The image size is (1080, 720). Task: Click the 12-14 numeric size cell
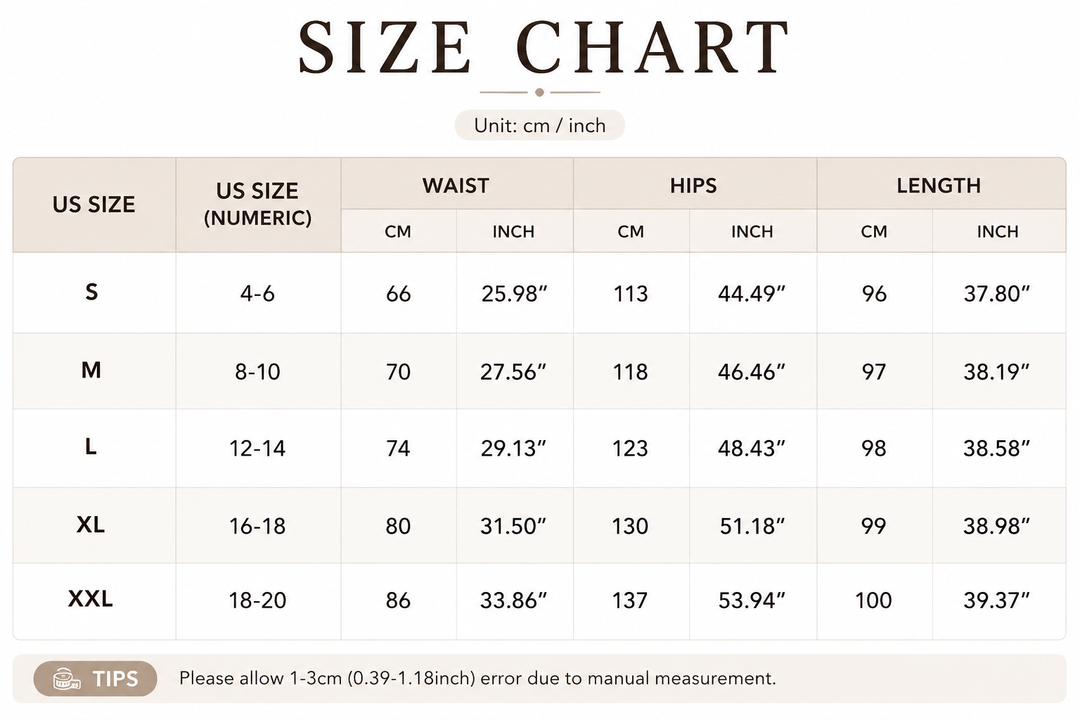257,449
